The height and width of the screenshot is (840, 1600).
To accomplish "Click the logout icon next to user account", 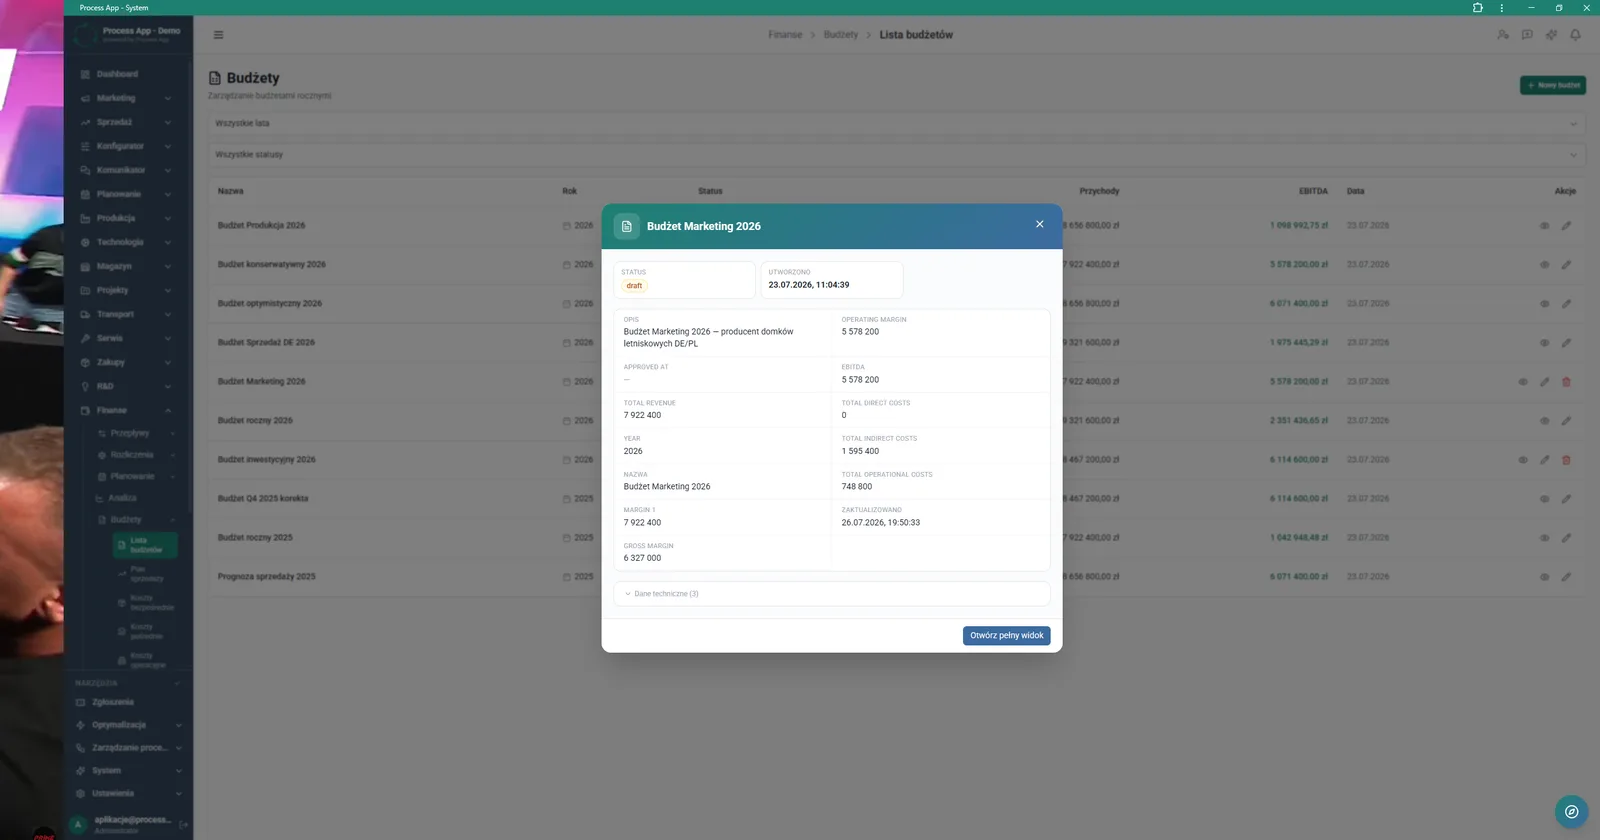I will (x=183, y=825).
